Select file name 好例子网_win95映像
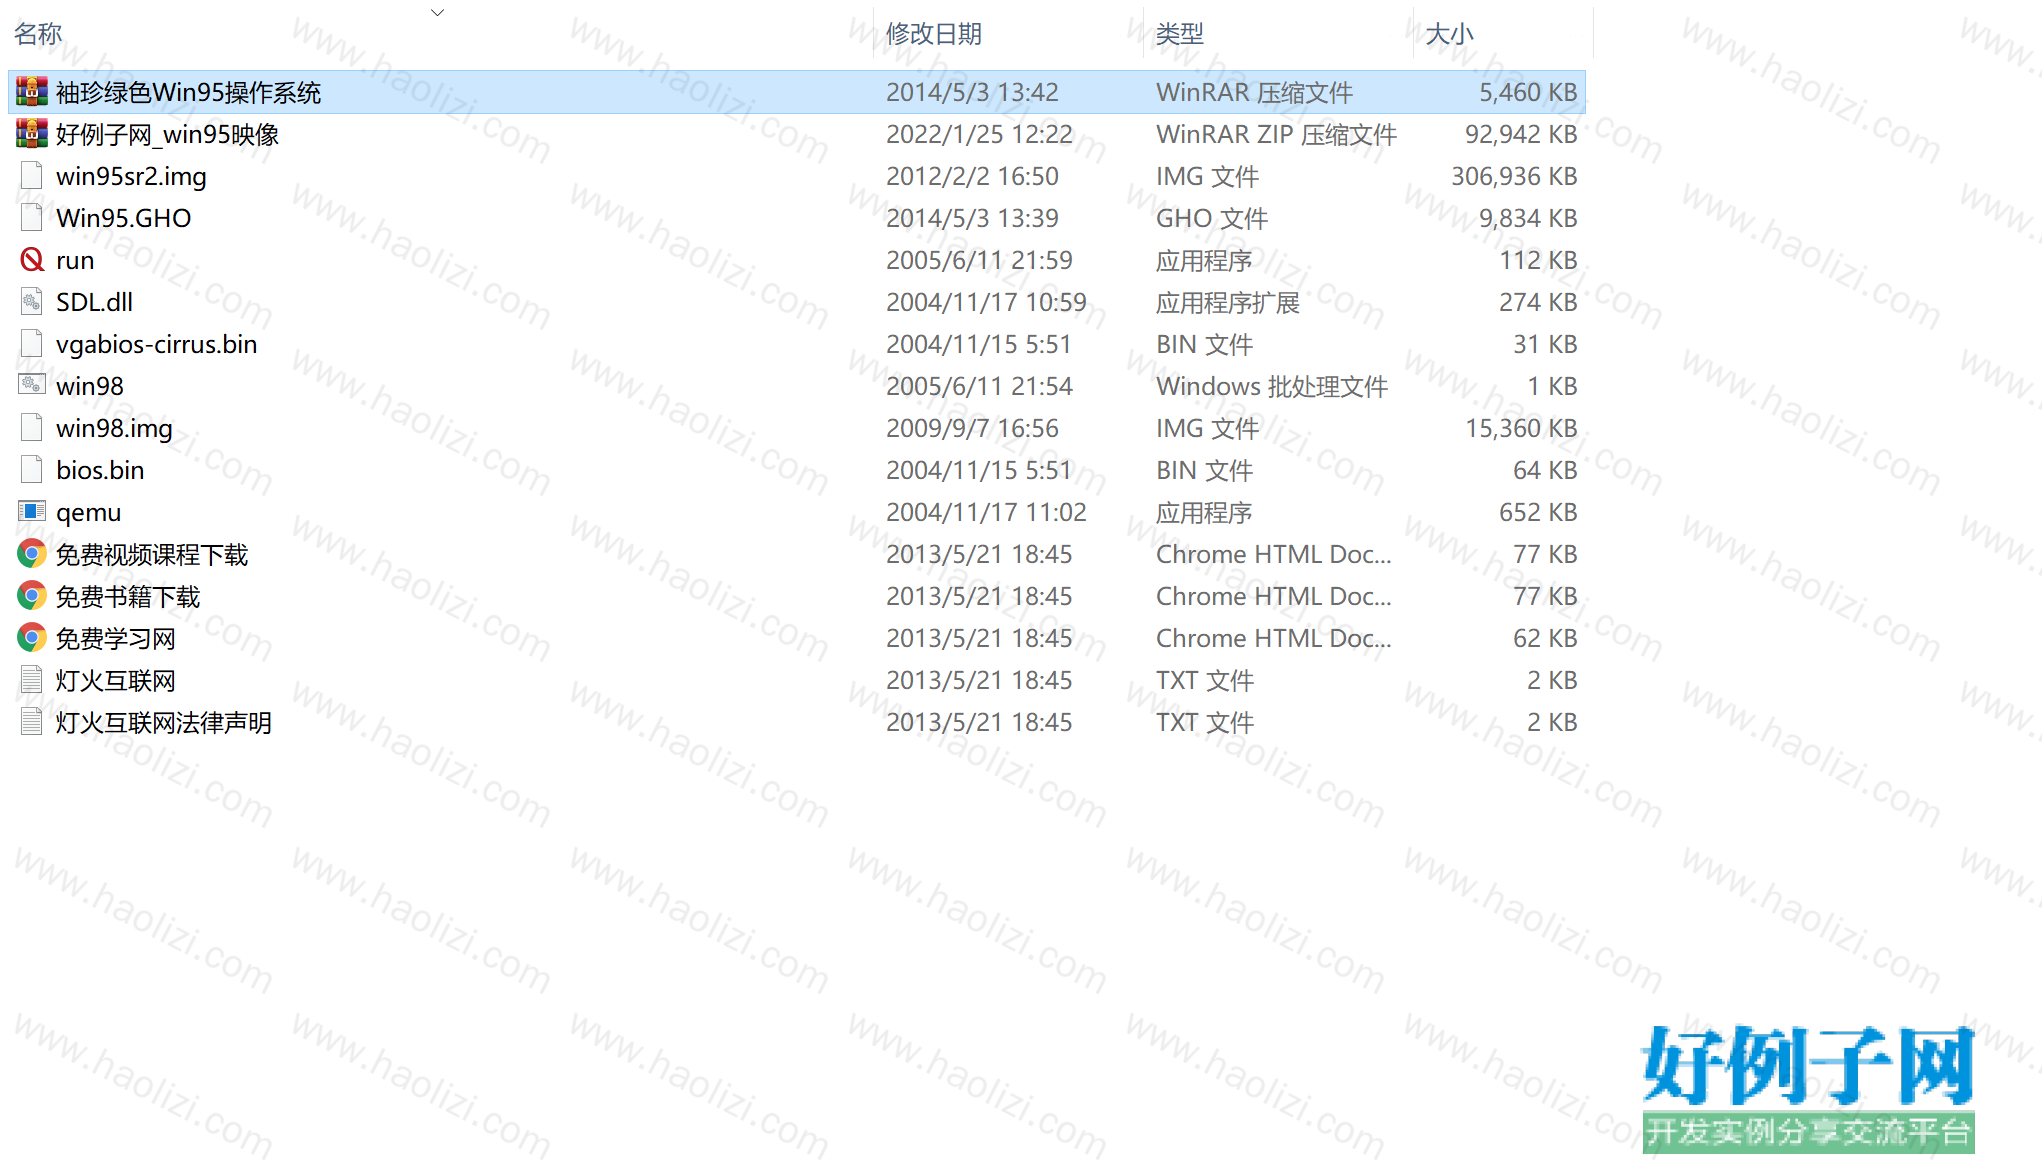2042x1164 pixels. point(167,135)
